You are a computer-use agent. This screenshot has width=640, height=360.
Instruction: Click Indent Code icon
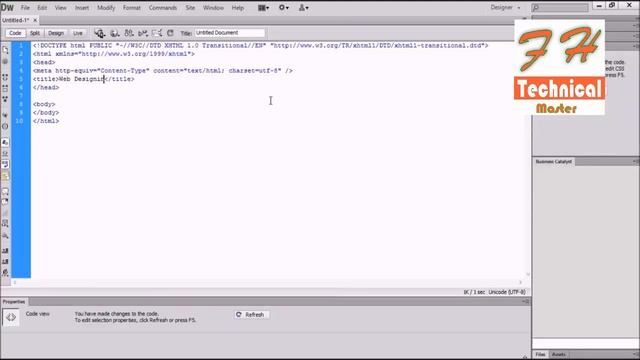click(5, 250)
